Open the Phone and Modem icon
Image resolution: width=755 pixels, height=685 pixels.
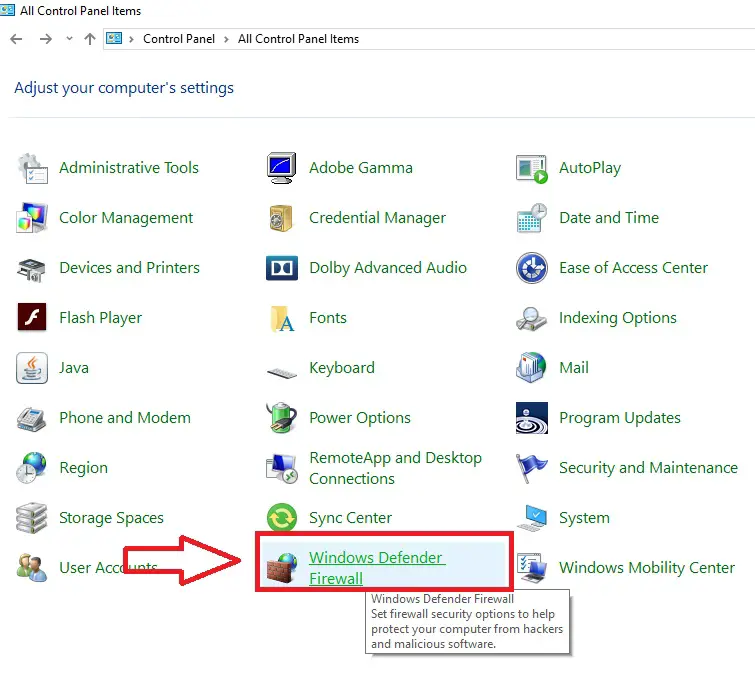[32, 419]
